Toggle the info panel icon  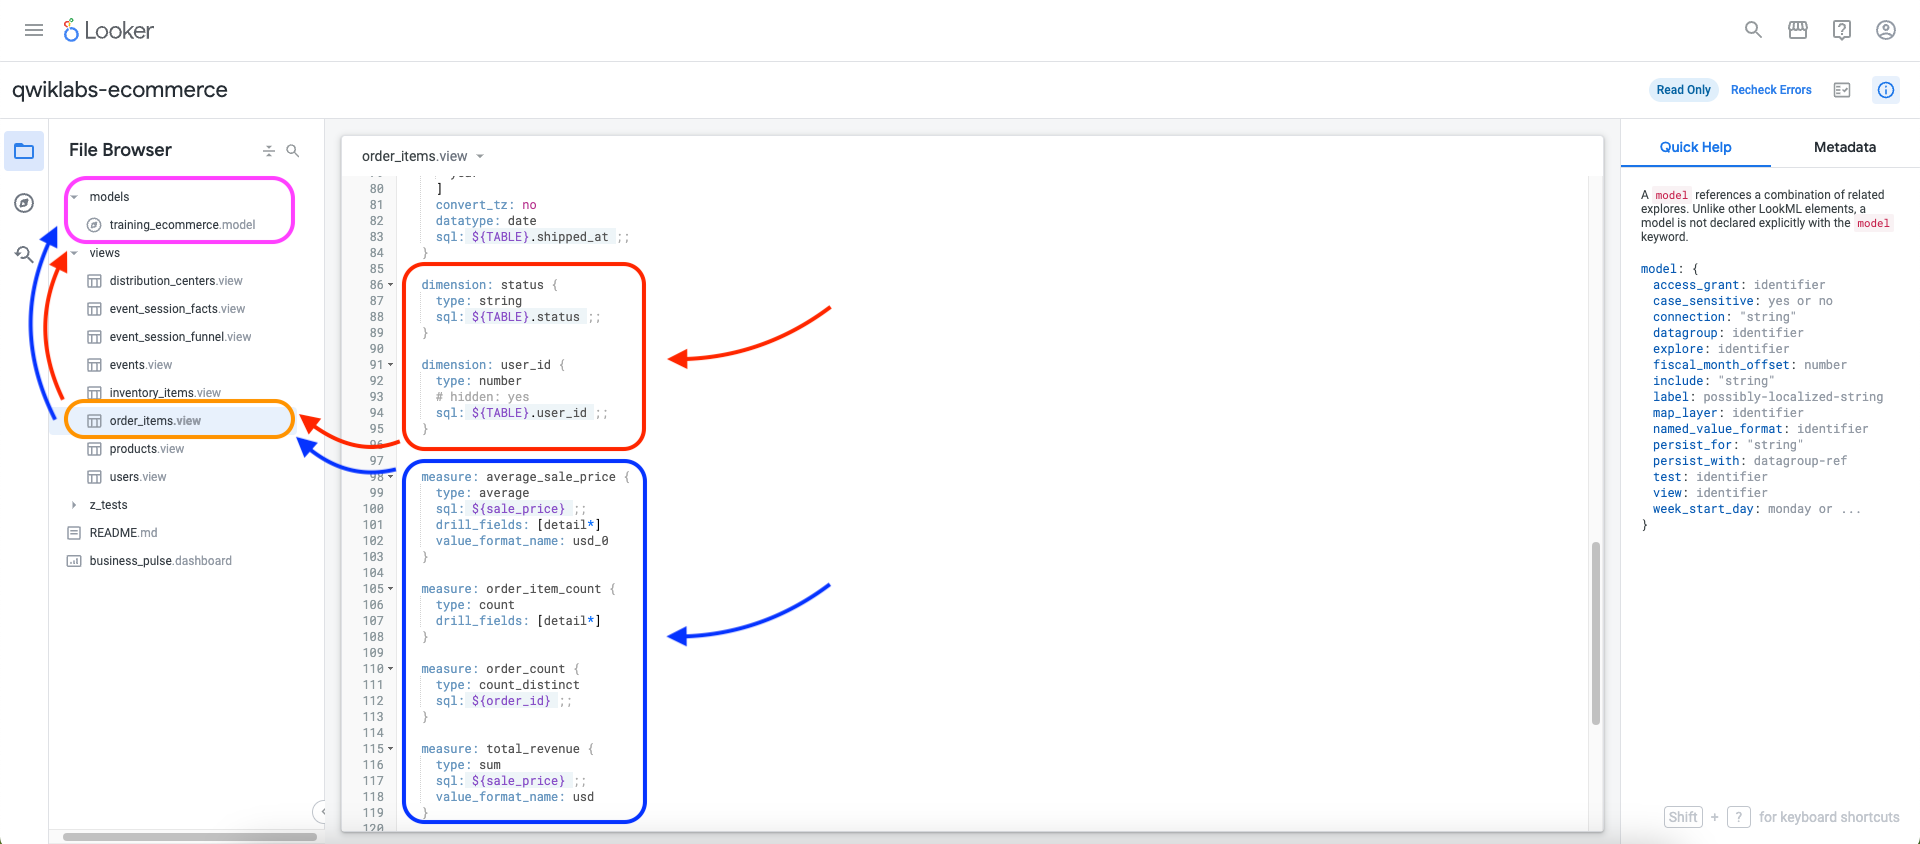click(1886, 90)
